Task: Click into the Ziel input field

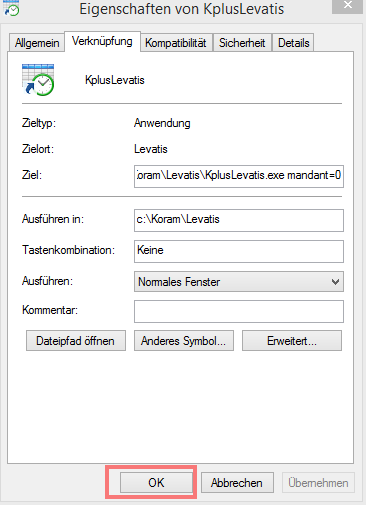Action: coord(239,176)
